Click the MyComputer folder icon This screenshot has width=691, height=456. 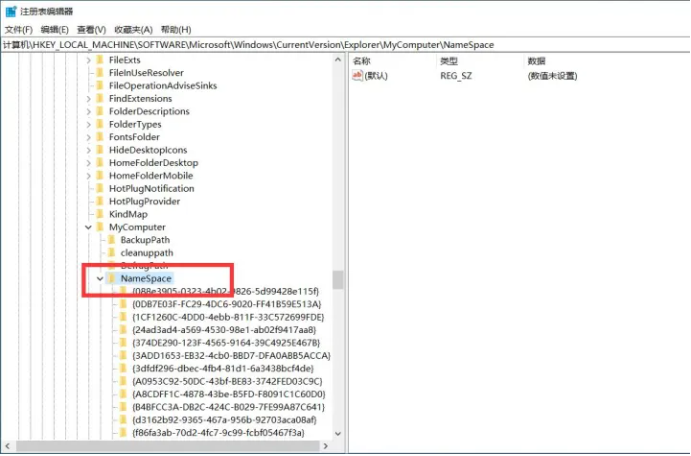pyautogui.click(x=100, y=227)
